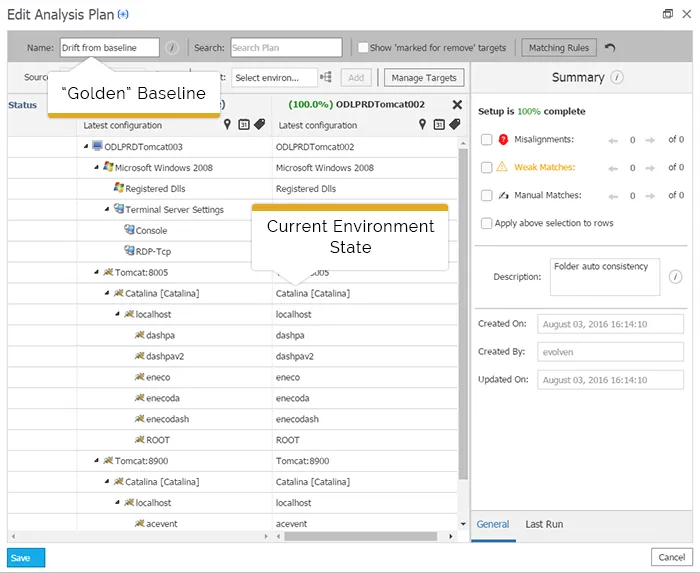Tick the Weak Matches checkbox
The image size is (700, 573).
tap(486, 168)
